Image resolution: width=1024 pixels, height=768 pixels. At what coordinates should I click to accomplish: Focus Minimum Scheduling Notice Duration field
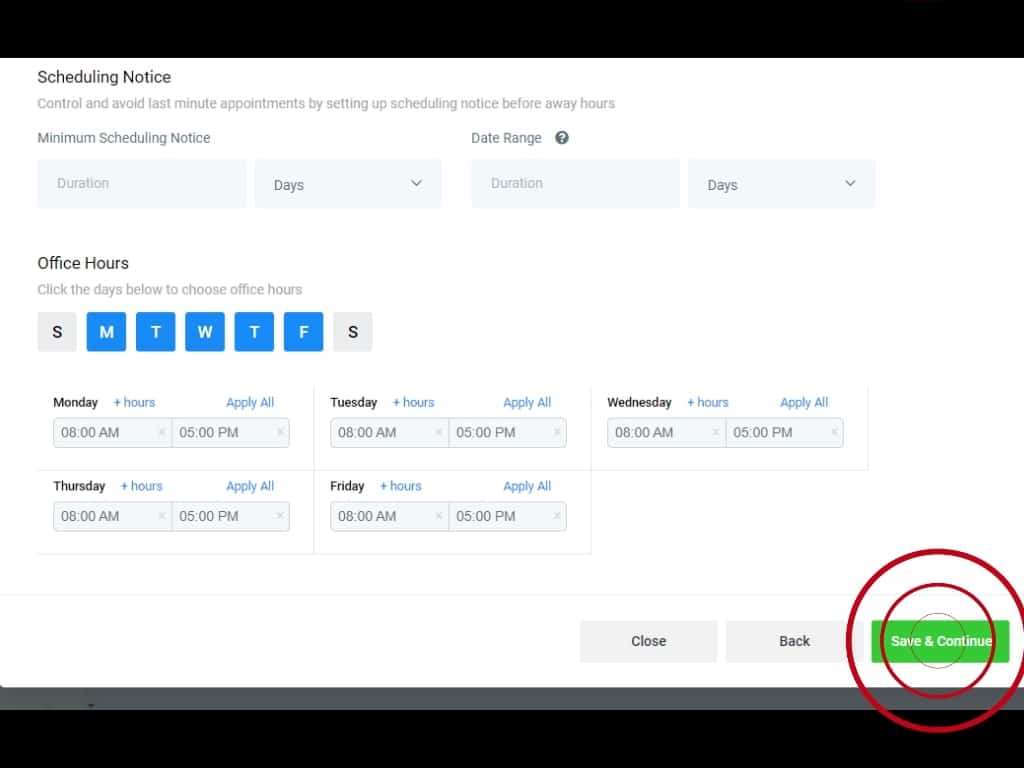141,184
